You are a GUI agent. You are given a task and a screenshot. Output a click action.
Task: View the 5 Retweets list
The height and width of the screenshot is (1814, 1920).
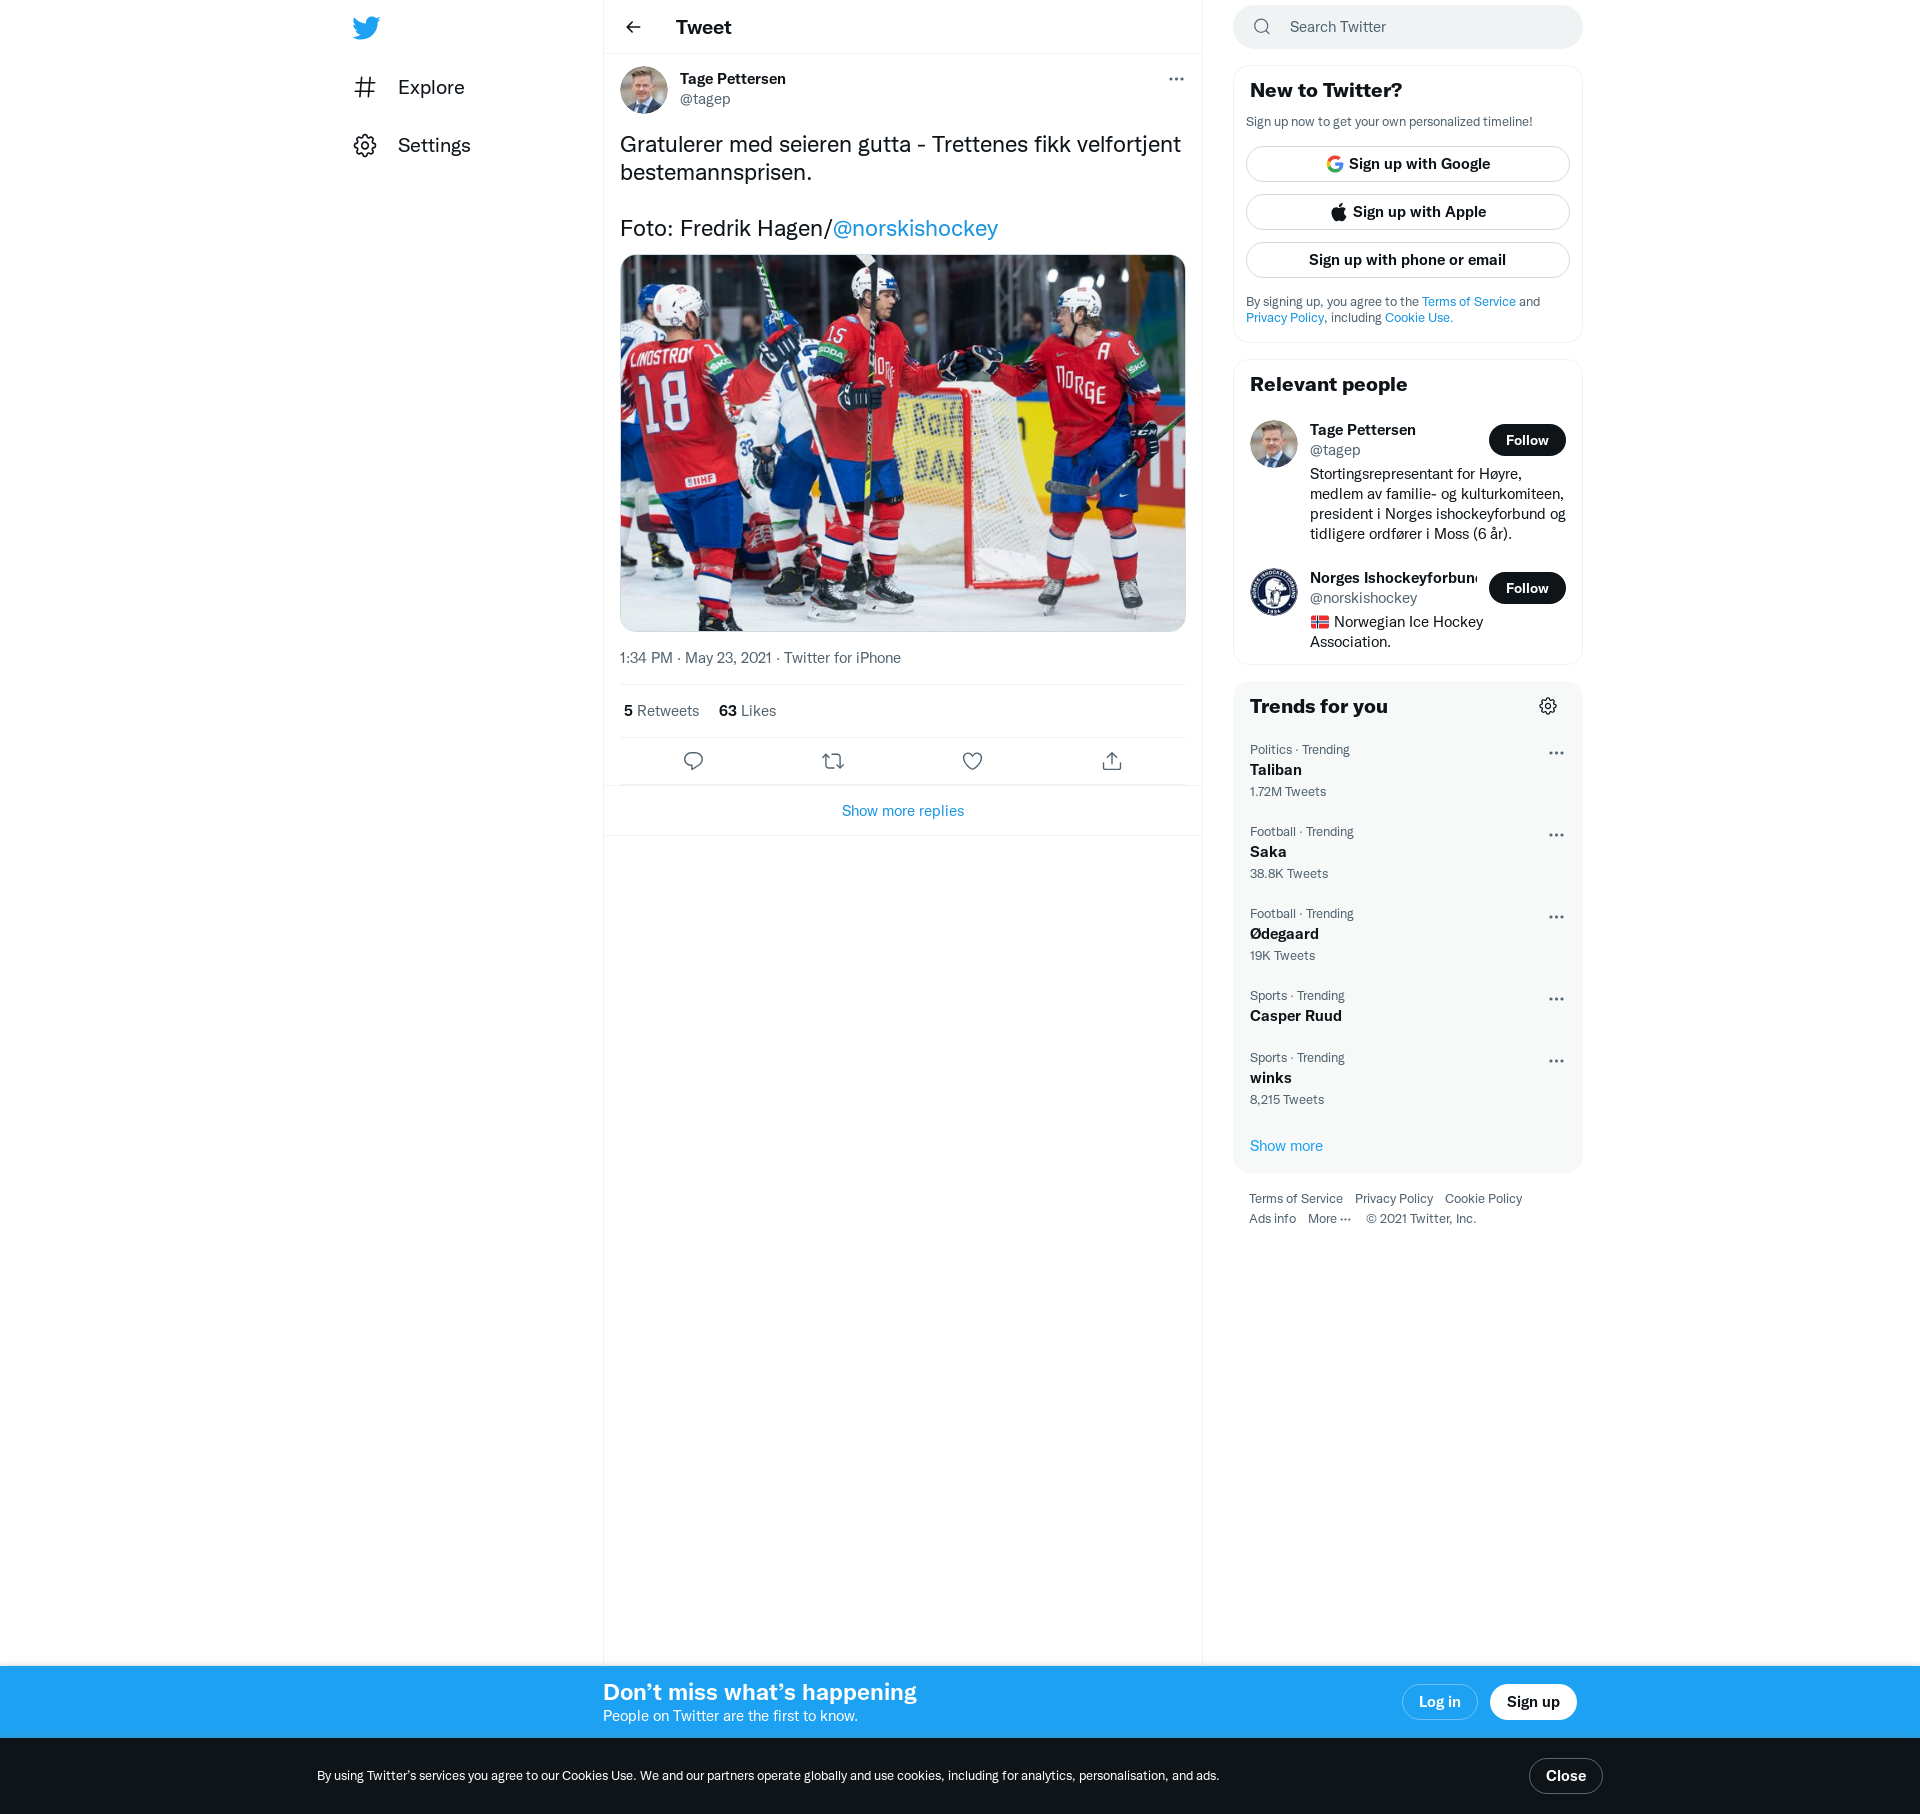(661, 711)
